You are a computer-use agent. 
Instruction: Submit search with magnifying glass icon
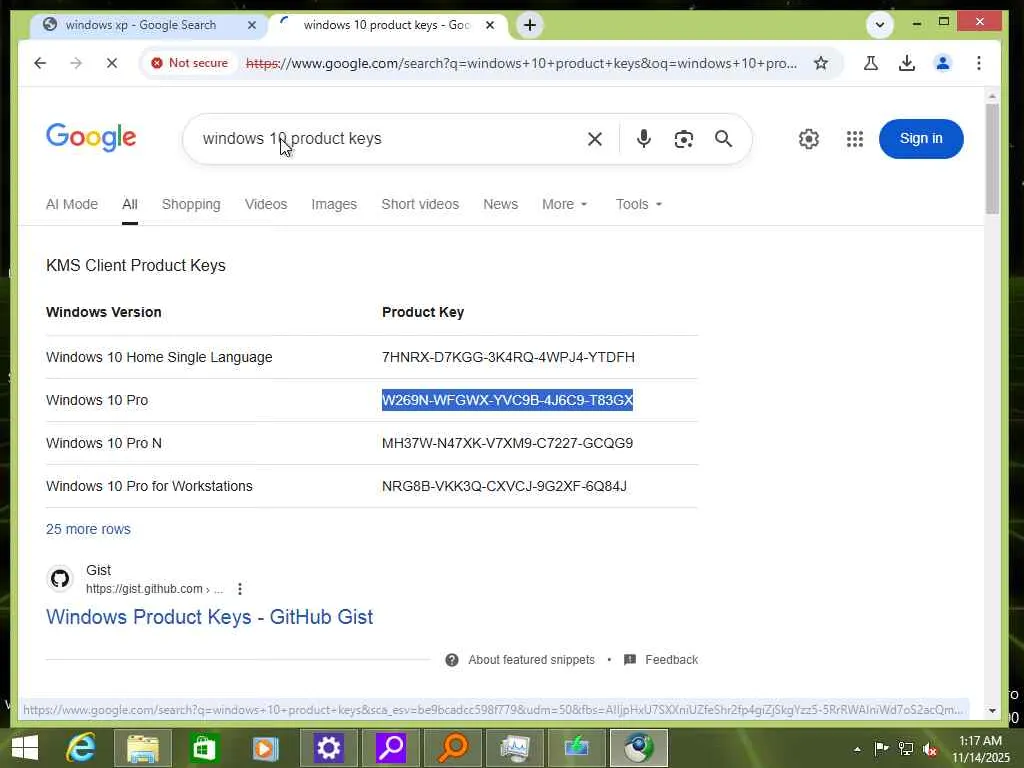[x=723, y=138]
